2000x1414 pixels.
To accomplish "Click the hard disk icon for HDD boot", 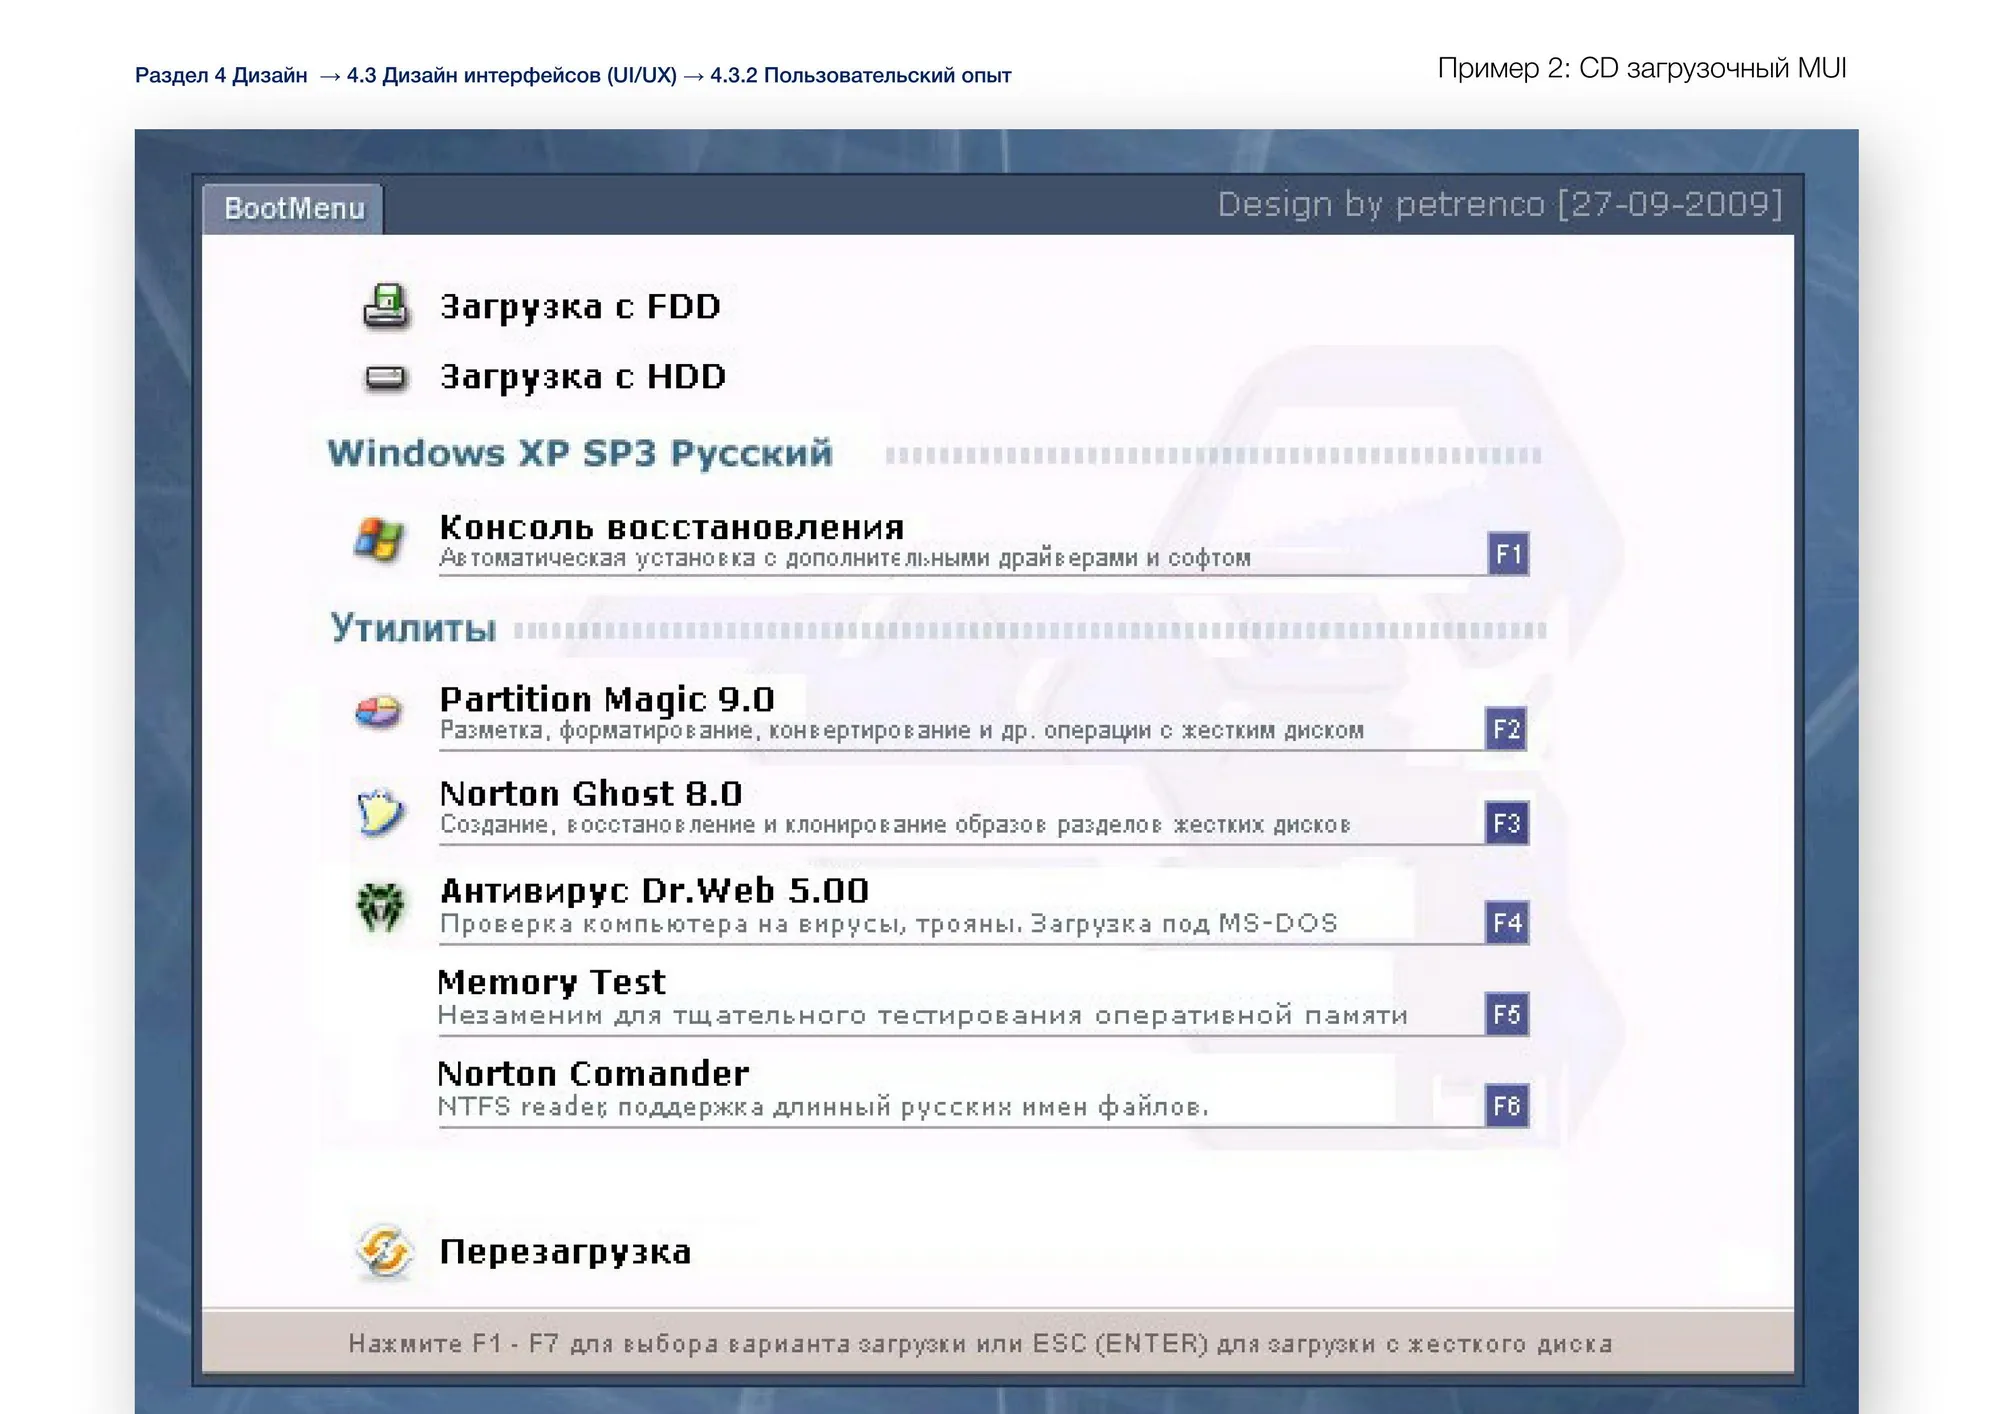I will pyautogui.click(x=385, y=378).
